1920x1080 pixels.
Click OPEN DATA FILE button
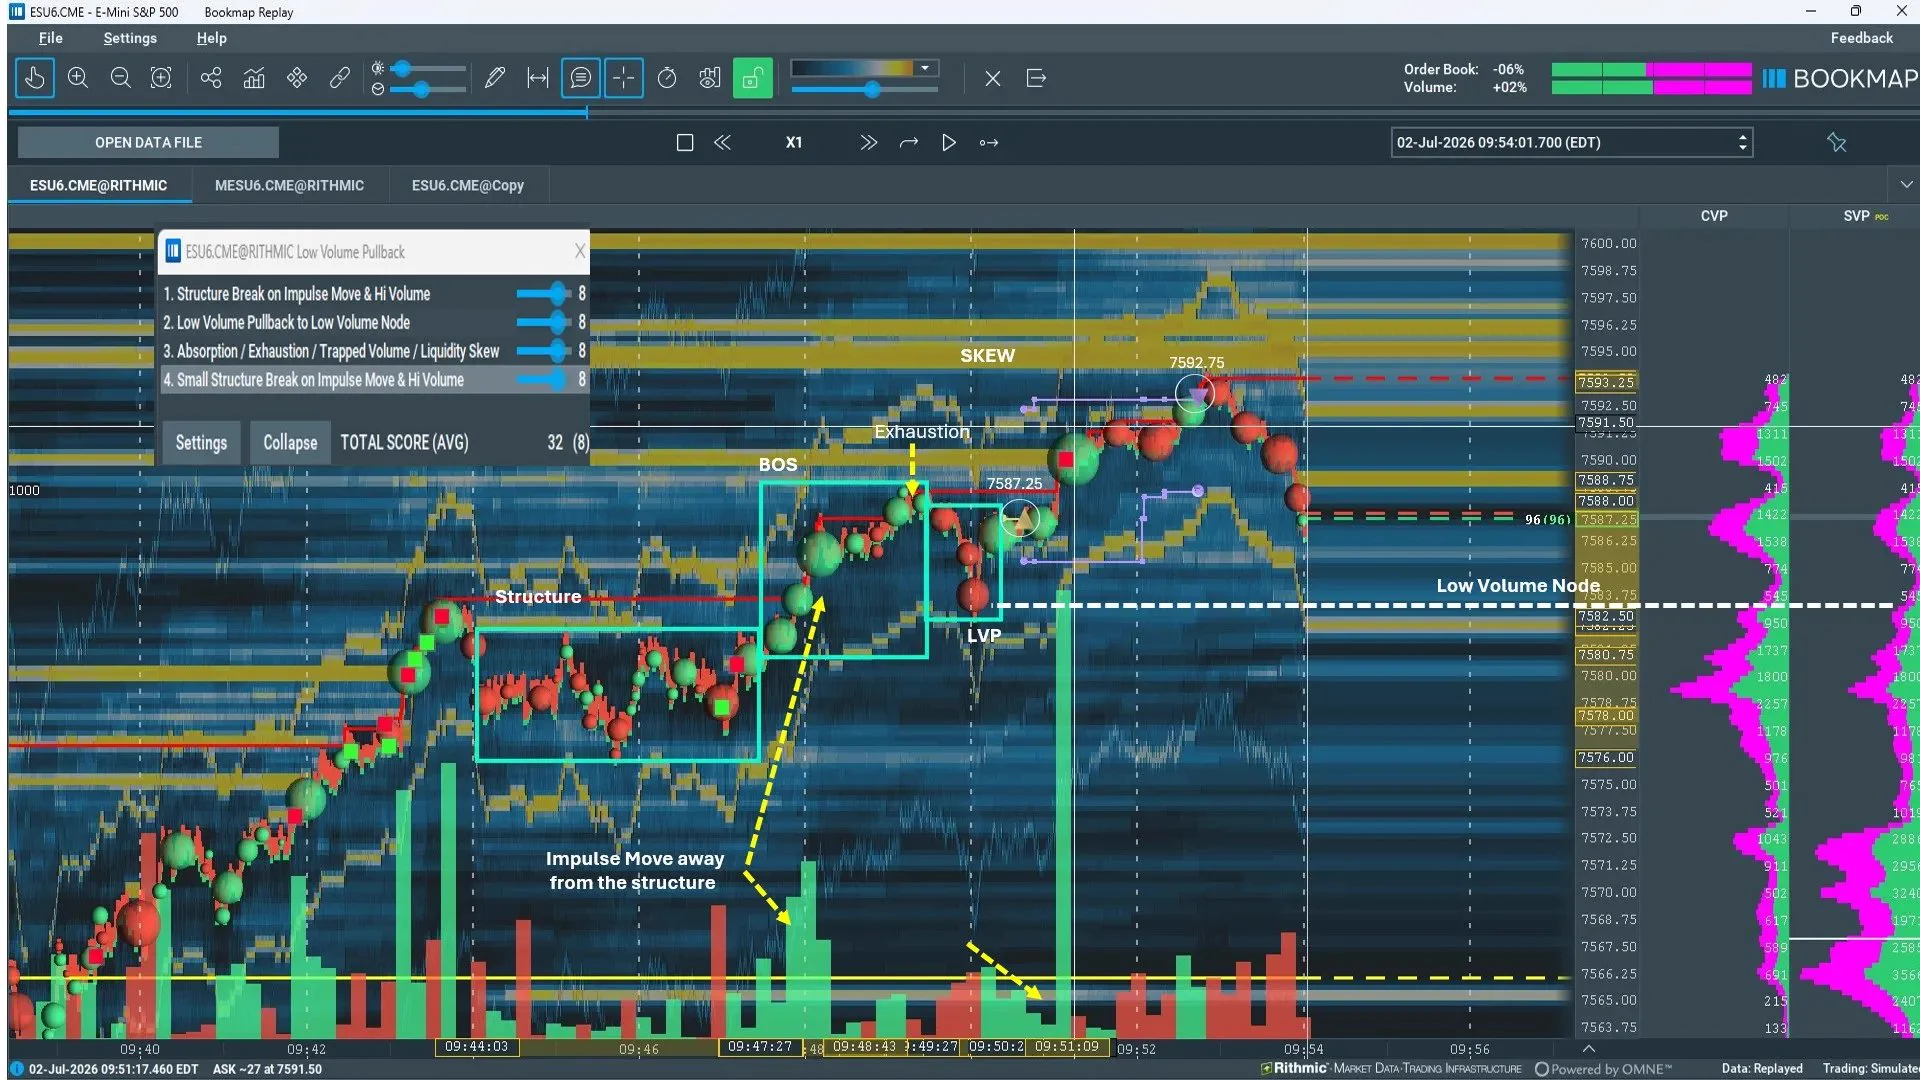148,142
